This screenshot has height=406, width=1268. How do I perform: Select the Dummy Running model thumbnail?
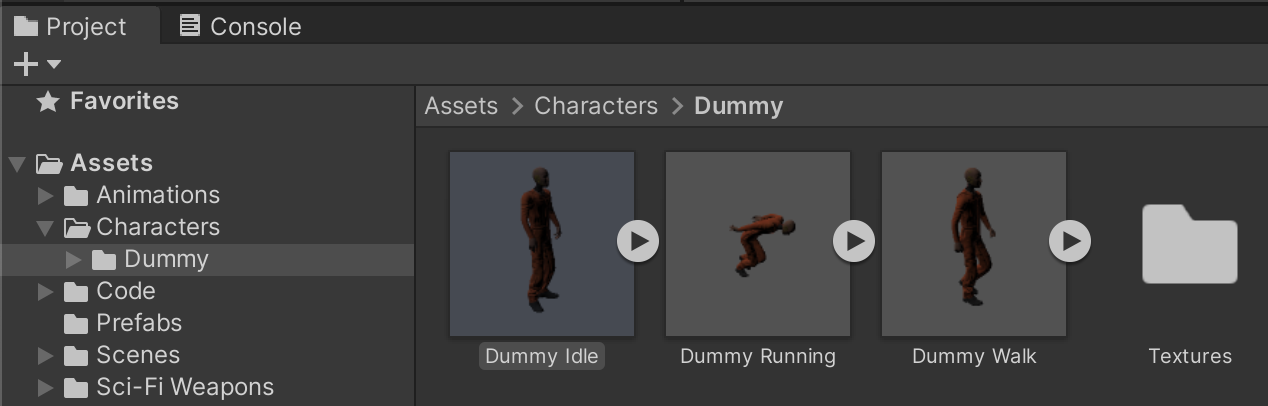coord(757,243)
